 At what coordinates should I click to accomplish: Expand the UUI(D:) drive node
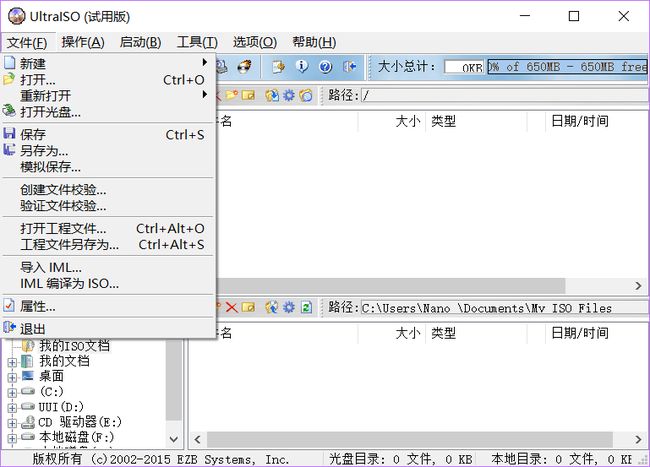click(x=12, y=408)
